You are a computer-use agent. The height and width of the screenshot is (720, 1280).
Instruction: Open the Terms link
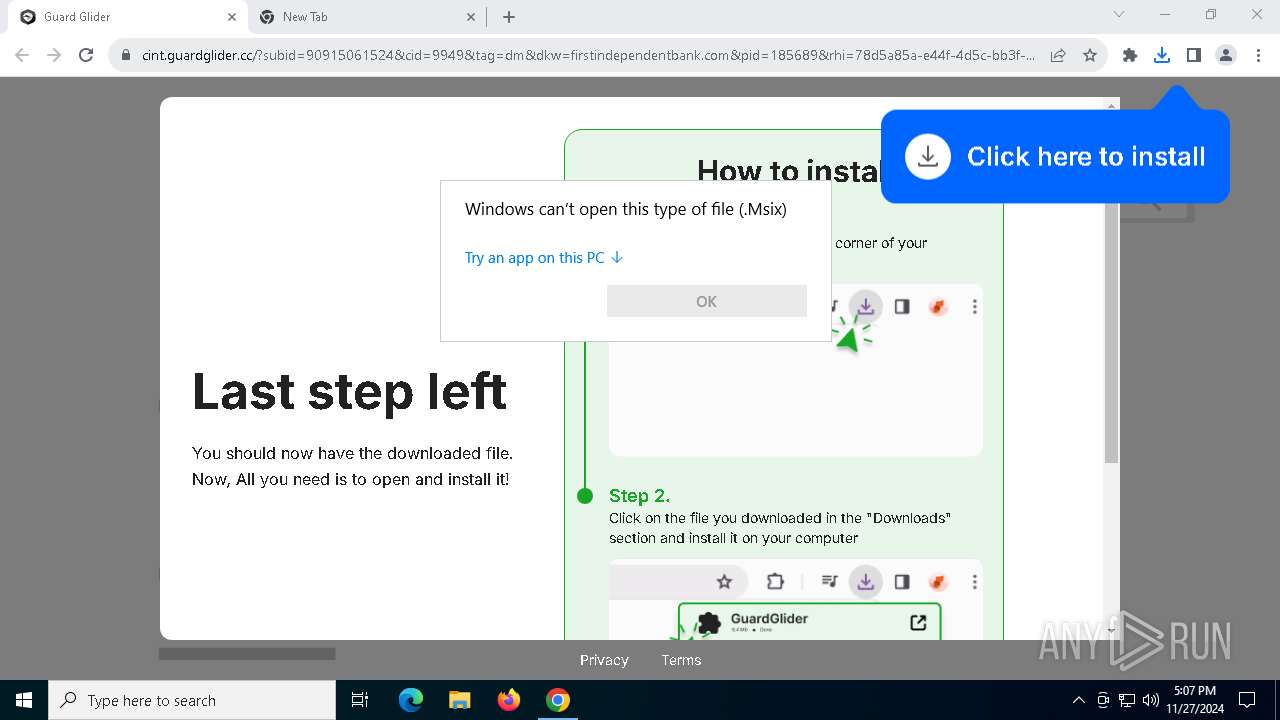pyautogui.click(x=681, y=660)
